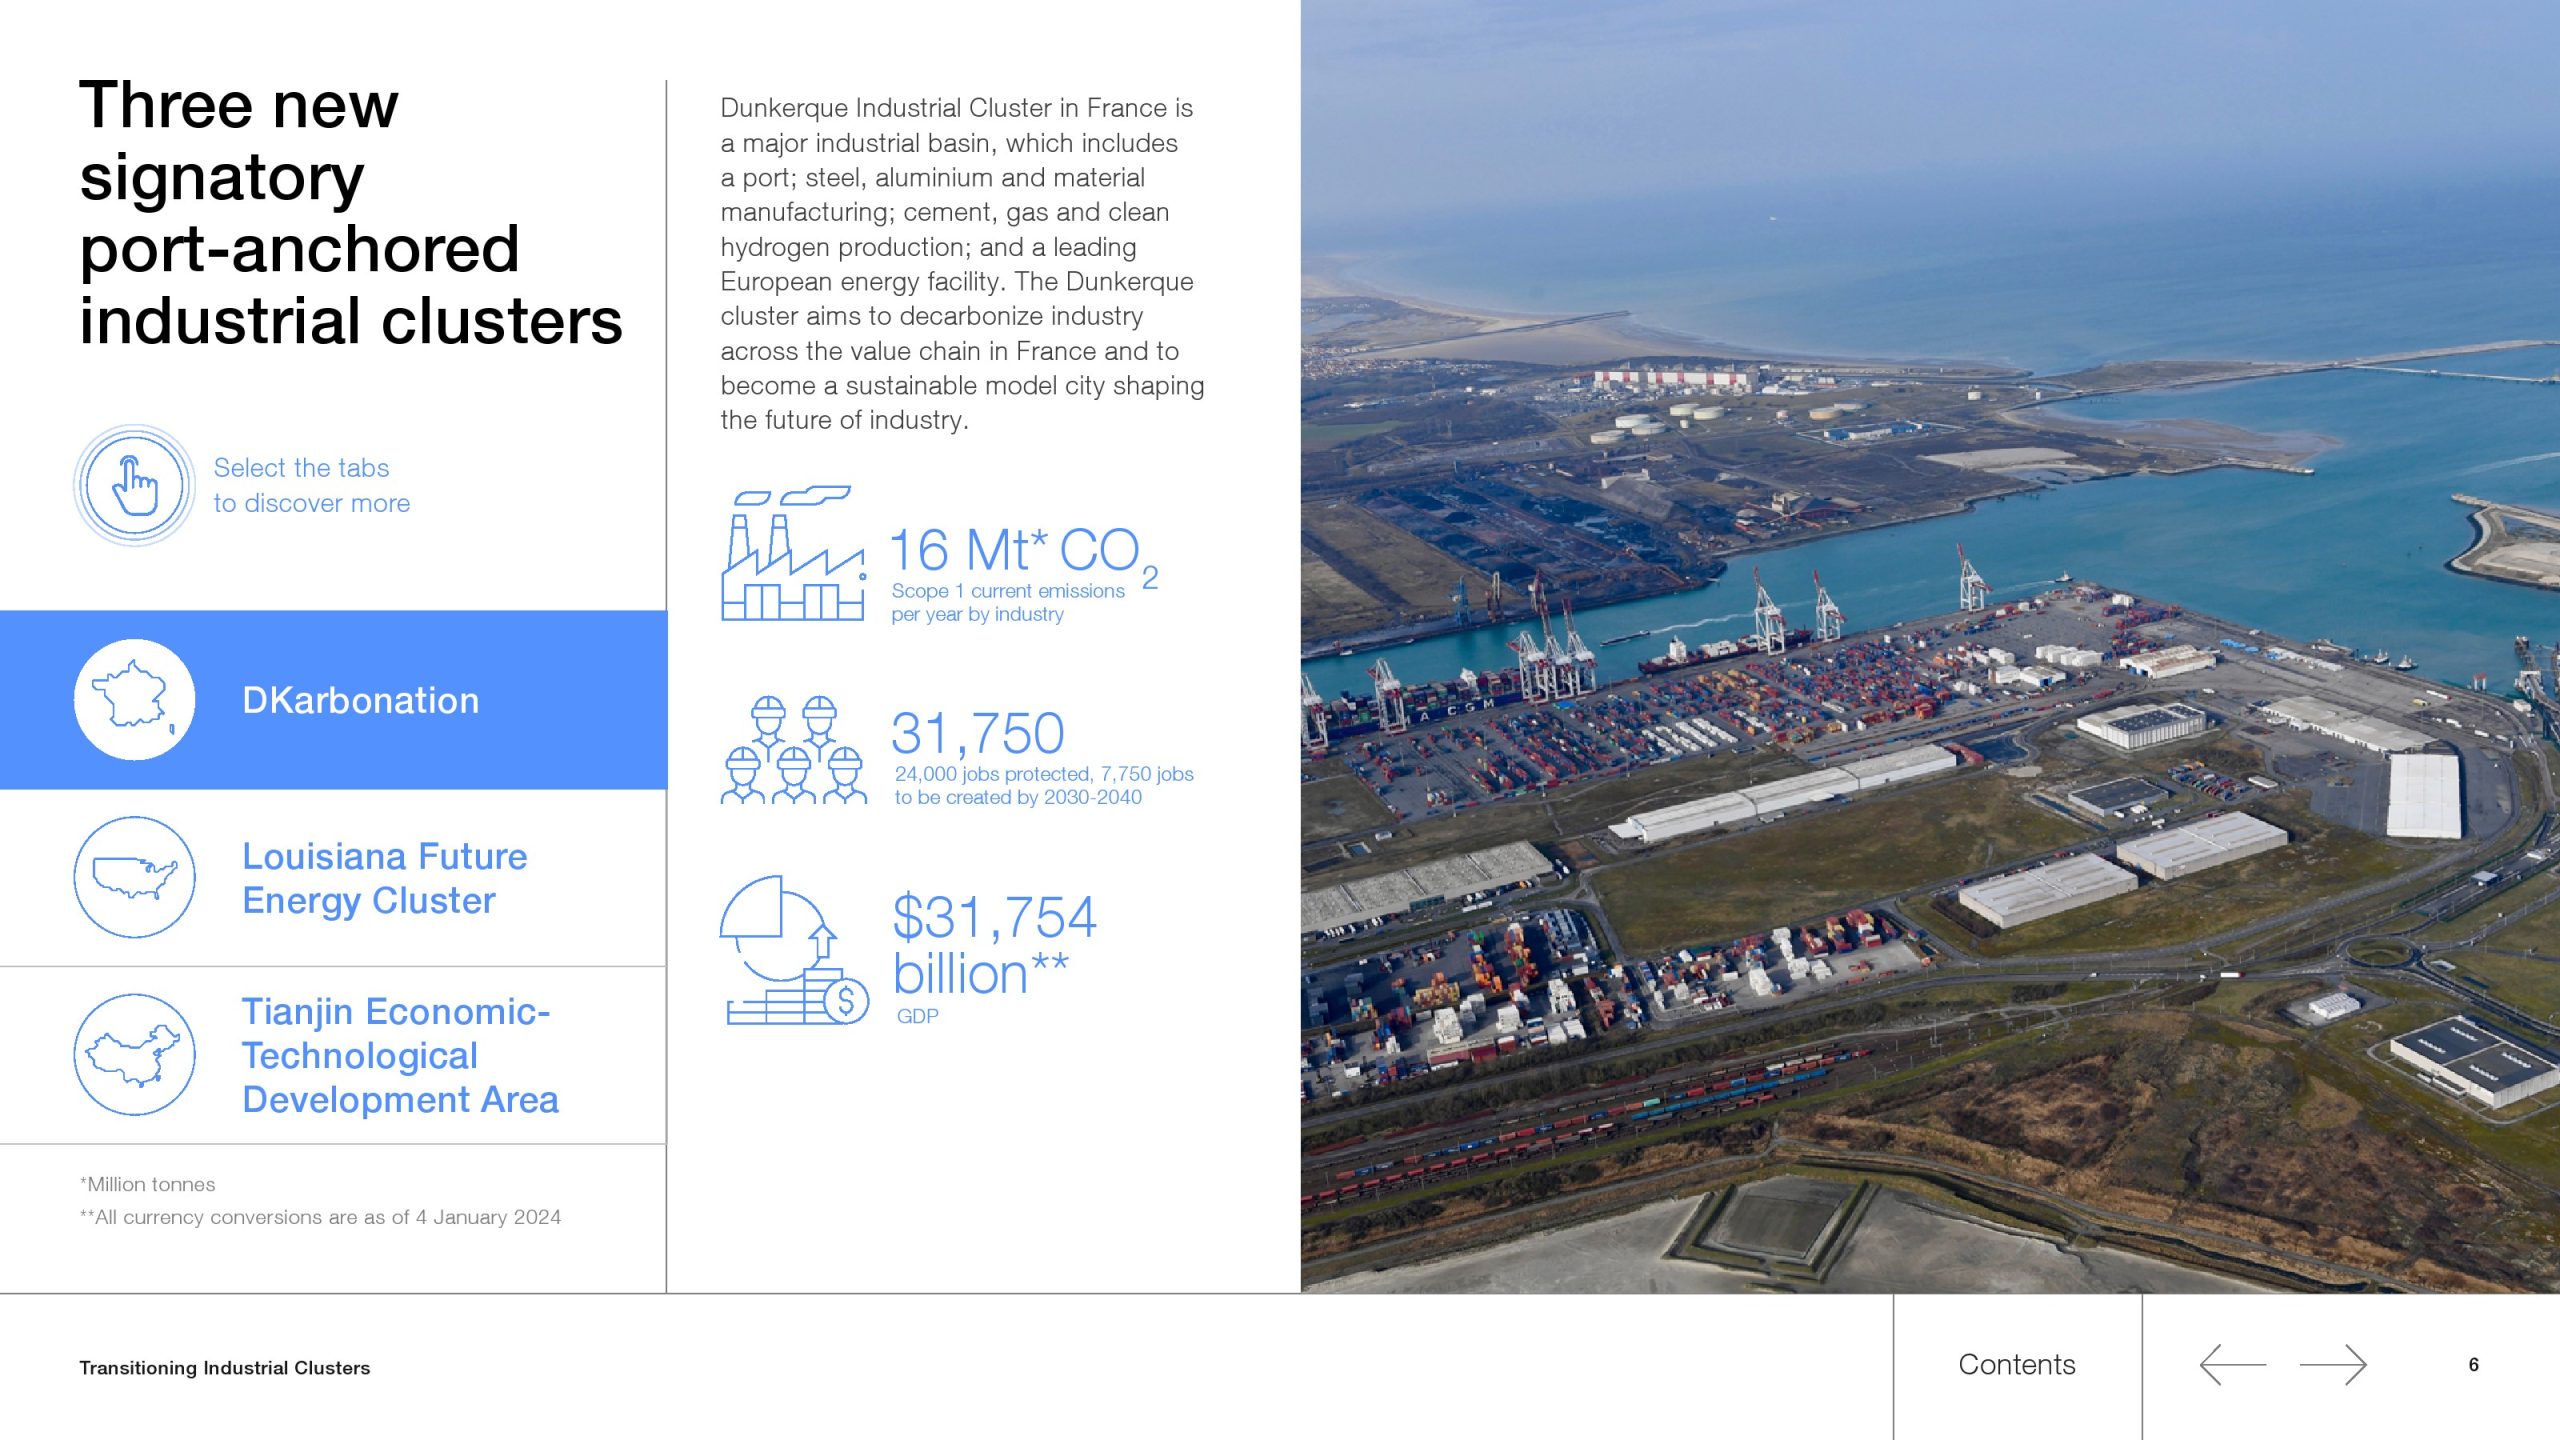
Task: Click the Select the tabs hint text
Action: 311,485
